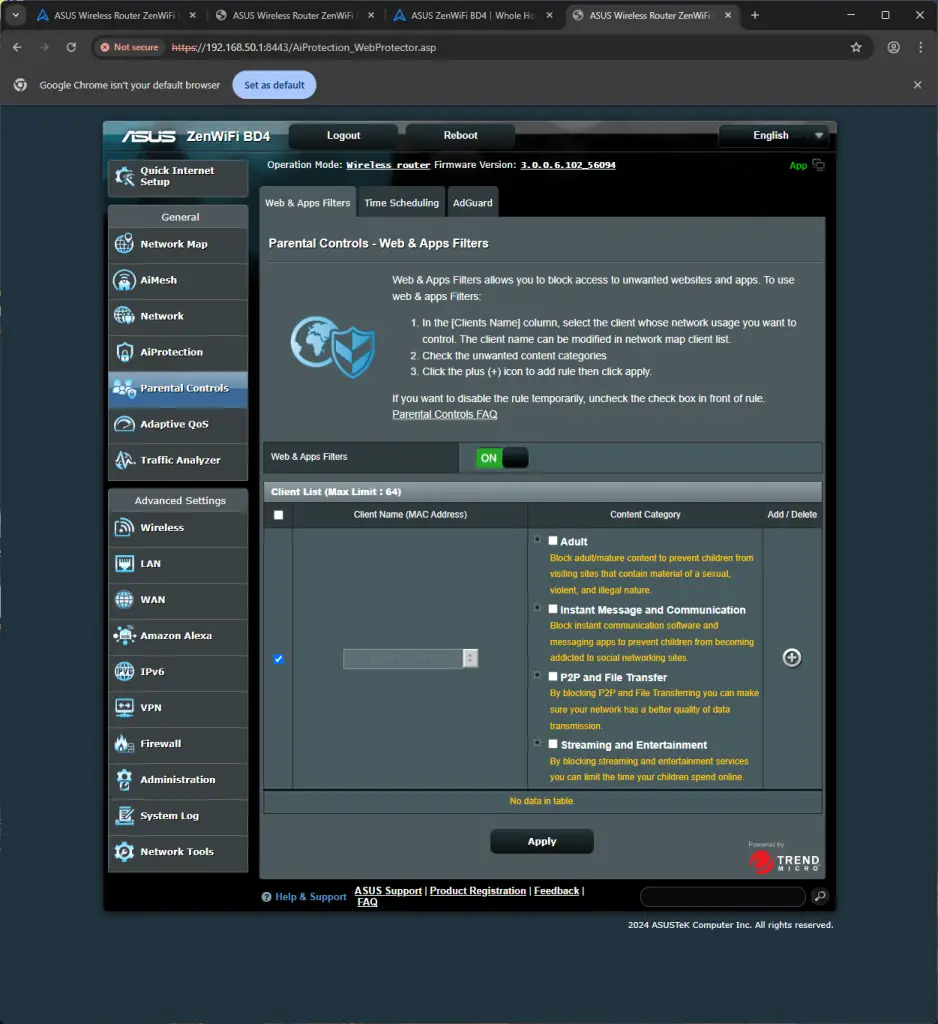938x1024 pixels.
Task: Tick the select-all checkbox in the Client List header
Action: tap(279, 515)
